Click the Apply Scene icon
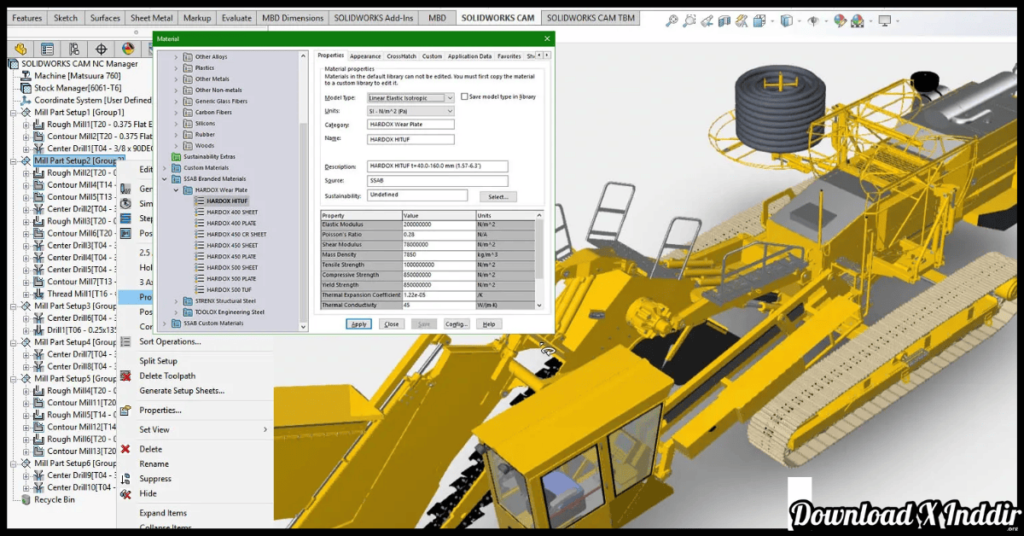 [857, 21]
